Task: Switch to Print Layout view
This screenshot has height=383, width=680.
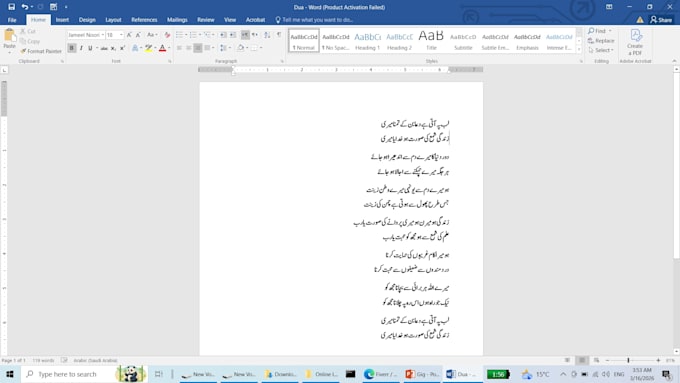Action: 582,360
